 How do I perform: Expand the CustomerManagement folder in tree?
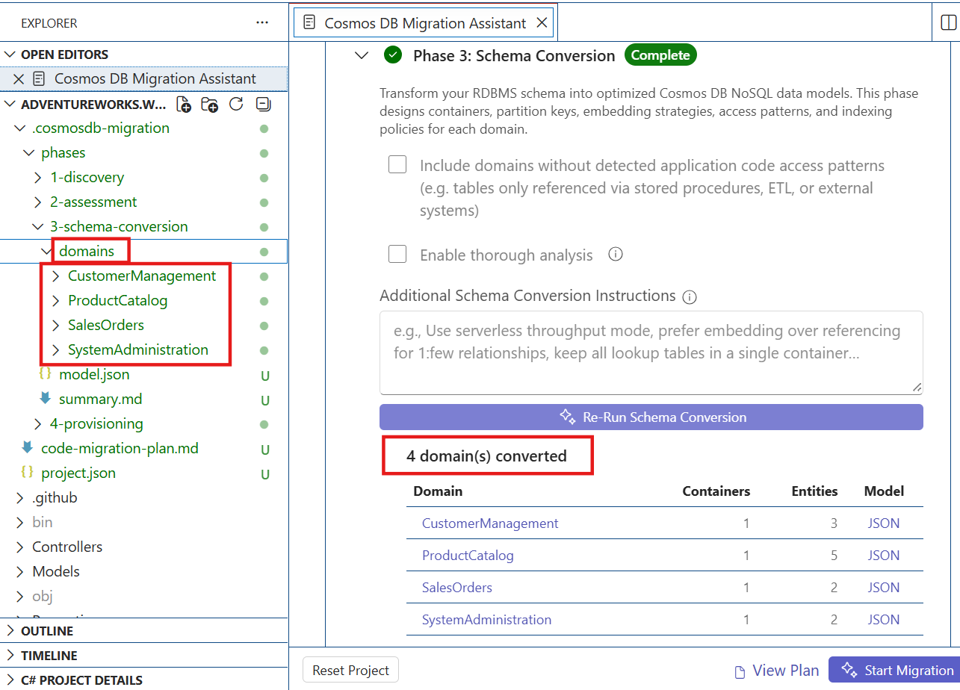(x=56, y=276)
